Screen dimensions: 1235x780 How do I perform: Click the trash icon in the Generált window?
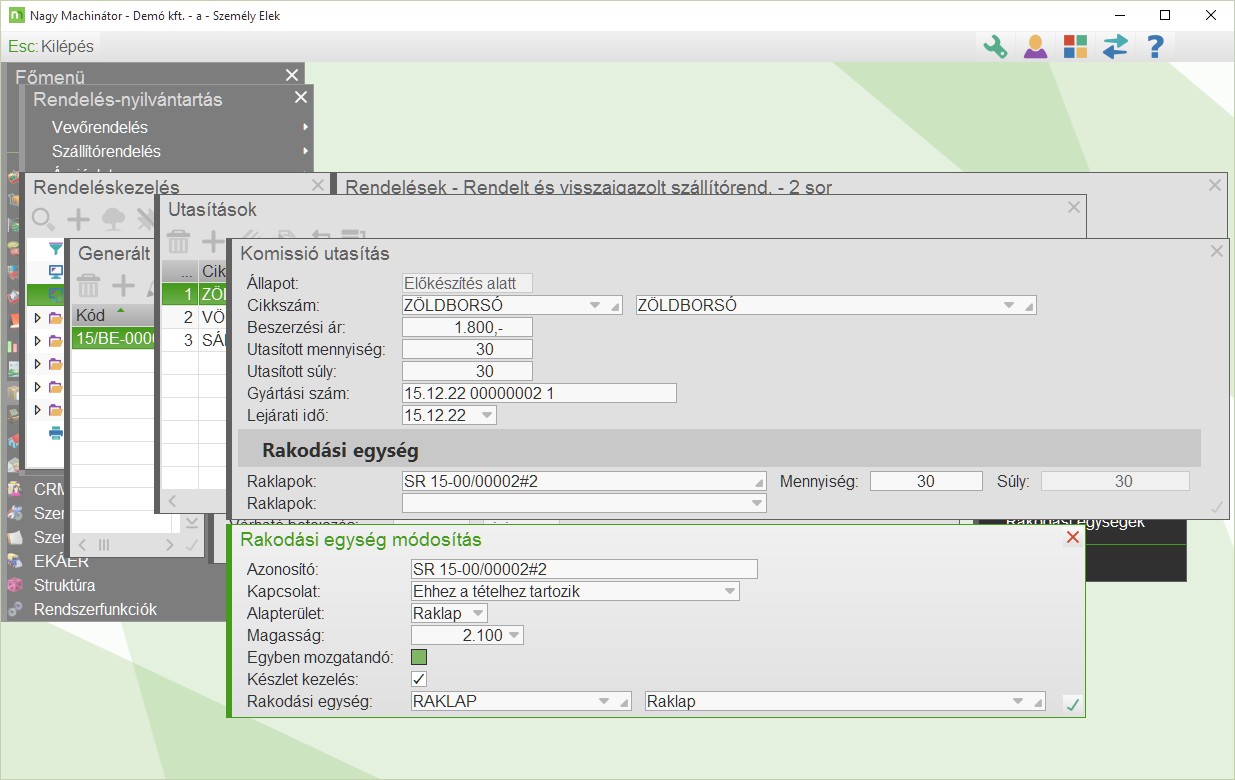click(x=89, y=286)
